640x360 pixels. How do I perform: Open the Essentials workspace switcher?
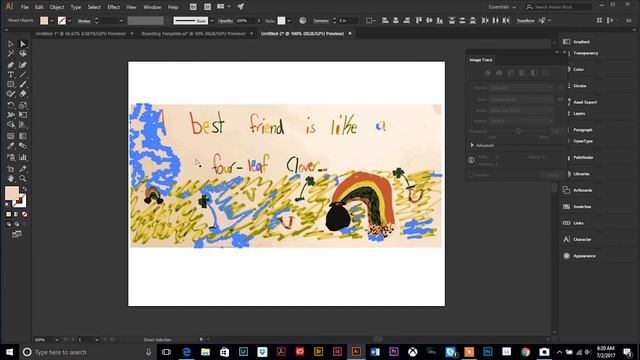[502, 7]
